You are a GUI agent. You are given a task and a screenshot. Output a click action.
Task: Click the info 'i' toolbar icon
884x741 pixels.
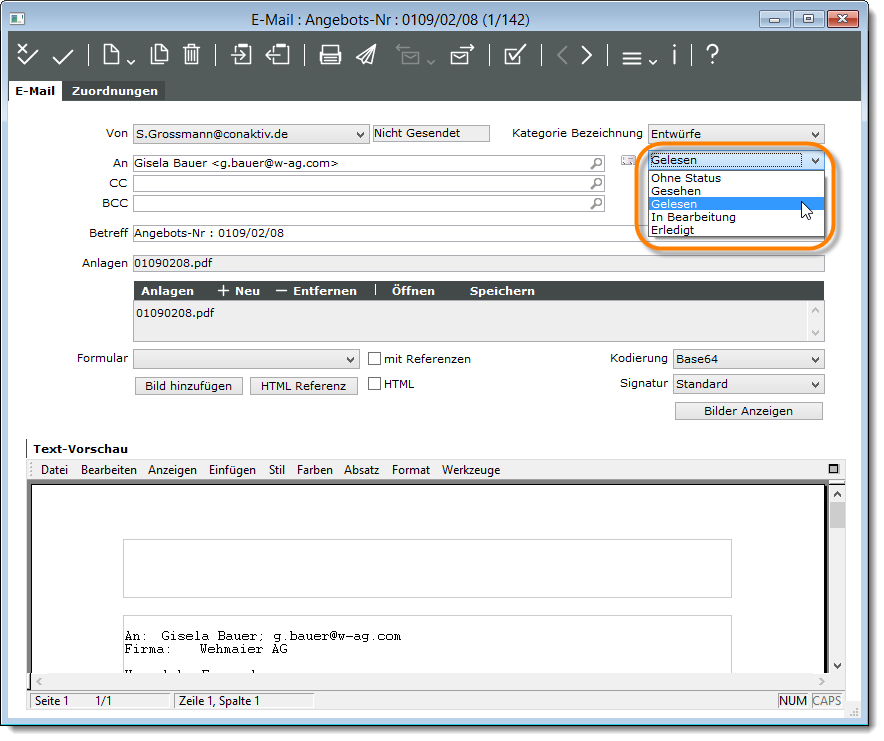click(675, 55)
